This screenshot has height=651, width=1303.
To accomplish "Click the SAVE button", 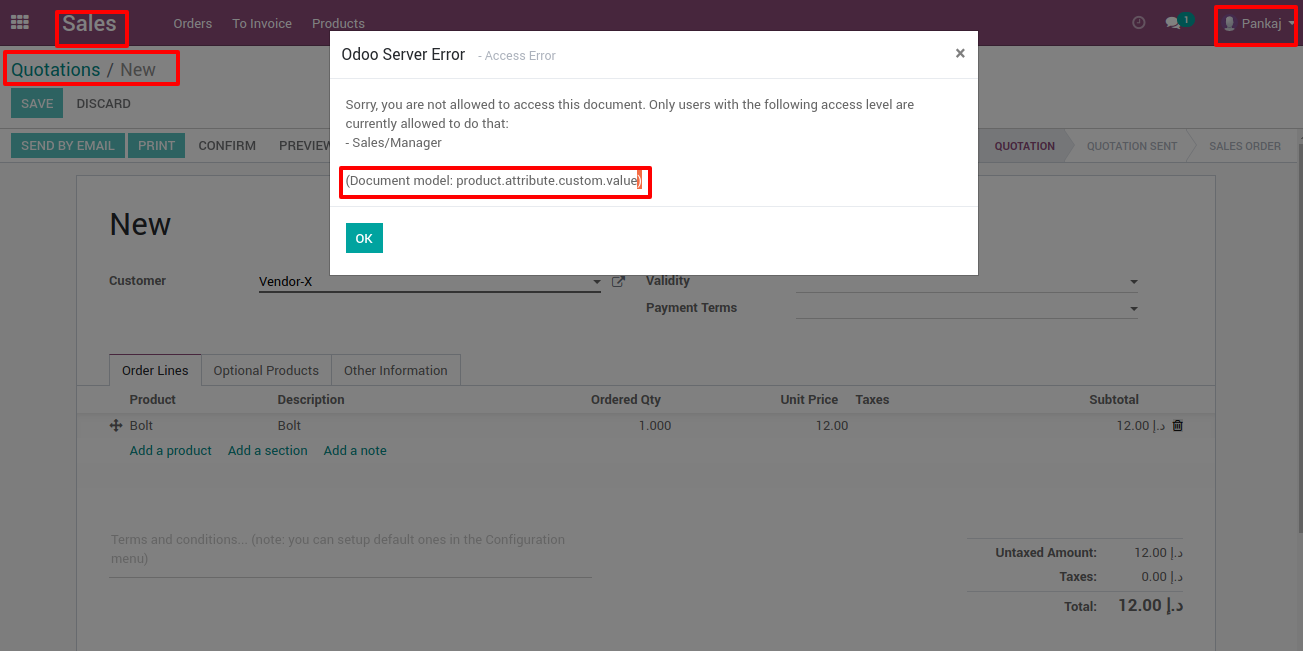I will [x=36, y=103].
